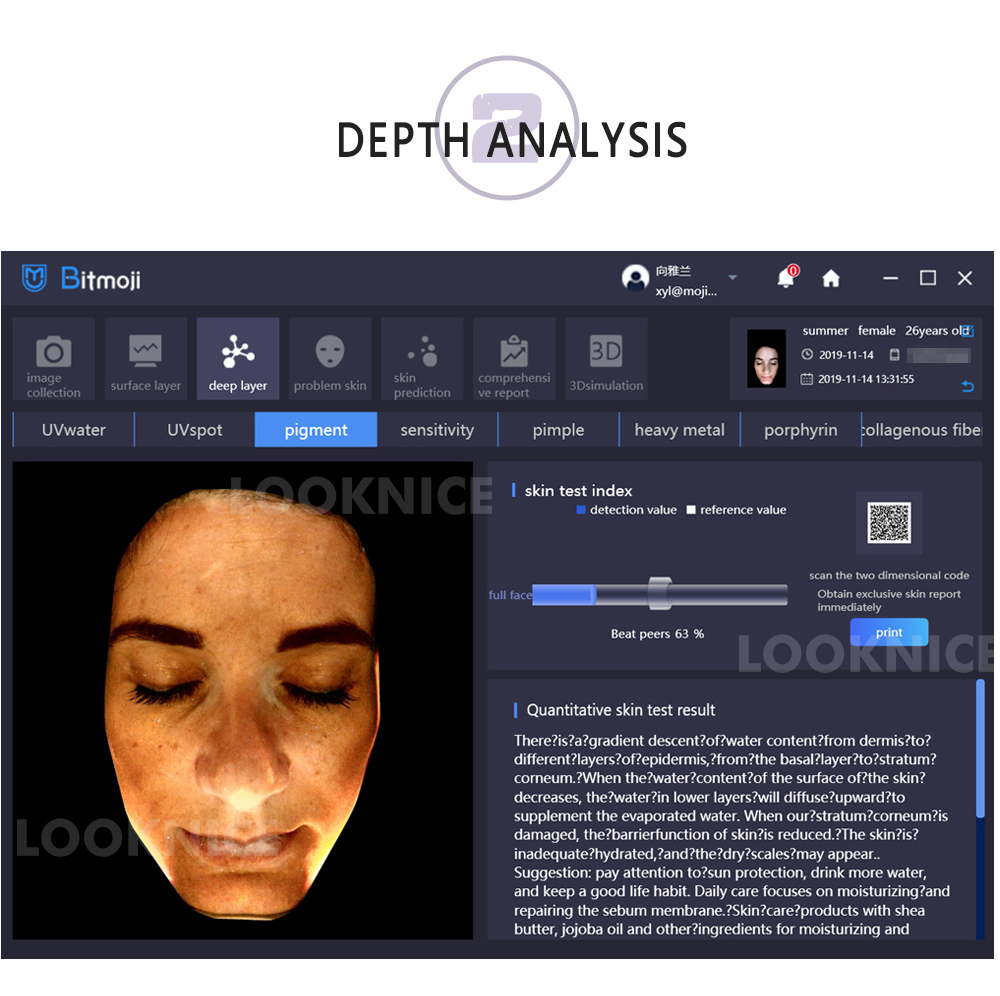Click the blue undo arrow near record dates
Screen dimensions: 1000x996
click(x=967, y=387)
